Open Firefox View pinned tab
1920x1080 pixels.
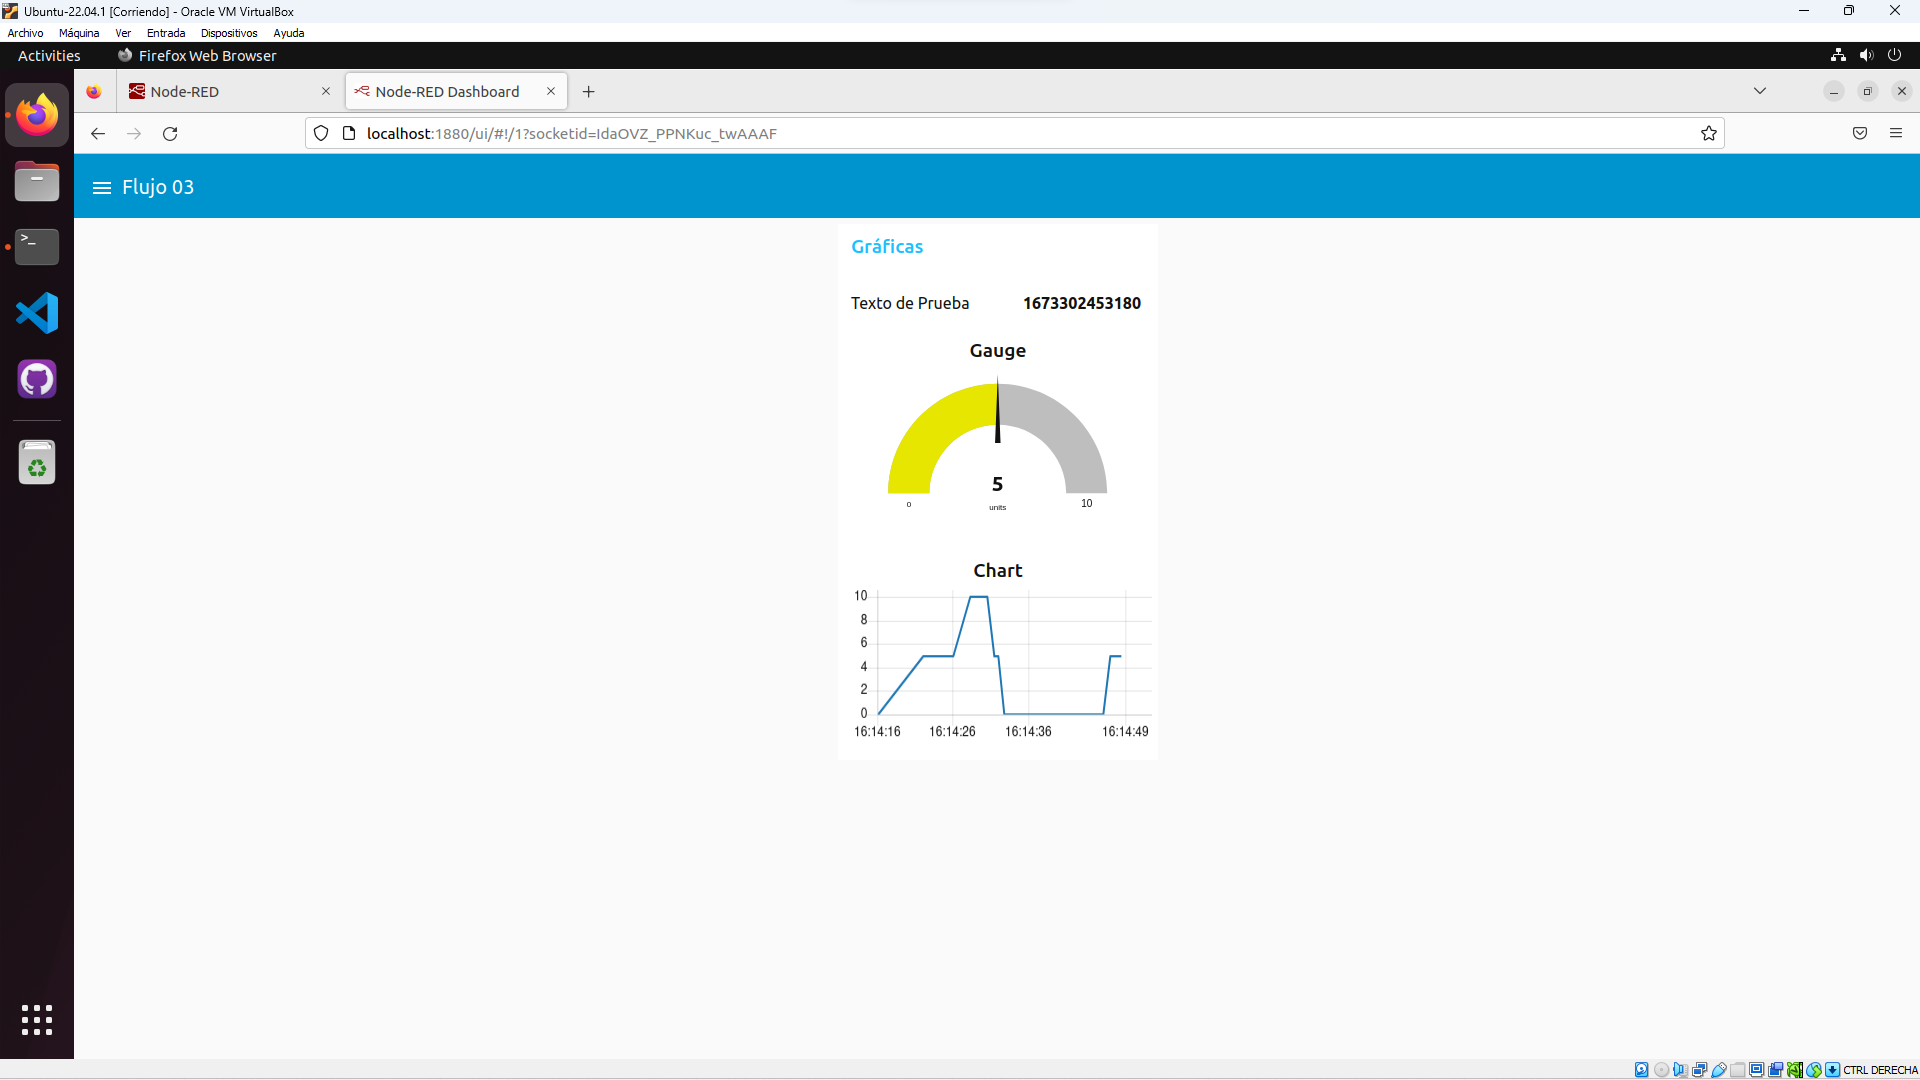(94, 92)
